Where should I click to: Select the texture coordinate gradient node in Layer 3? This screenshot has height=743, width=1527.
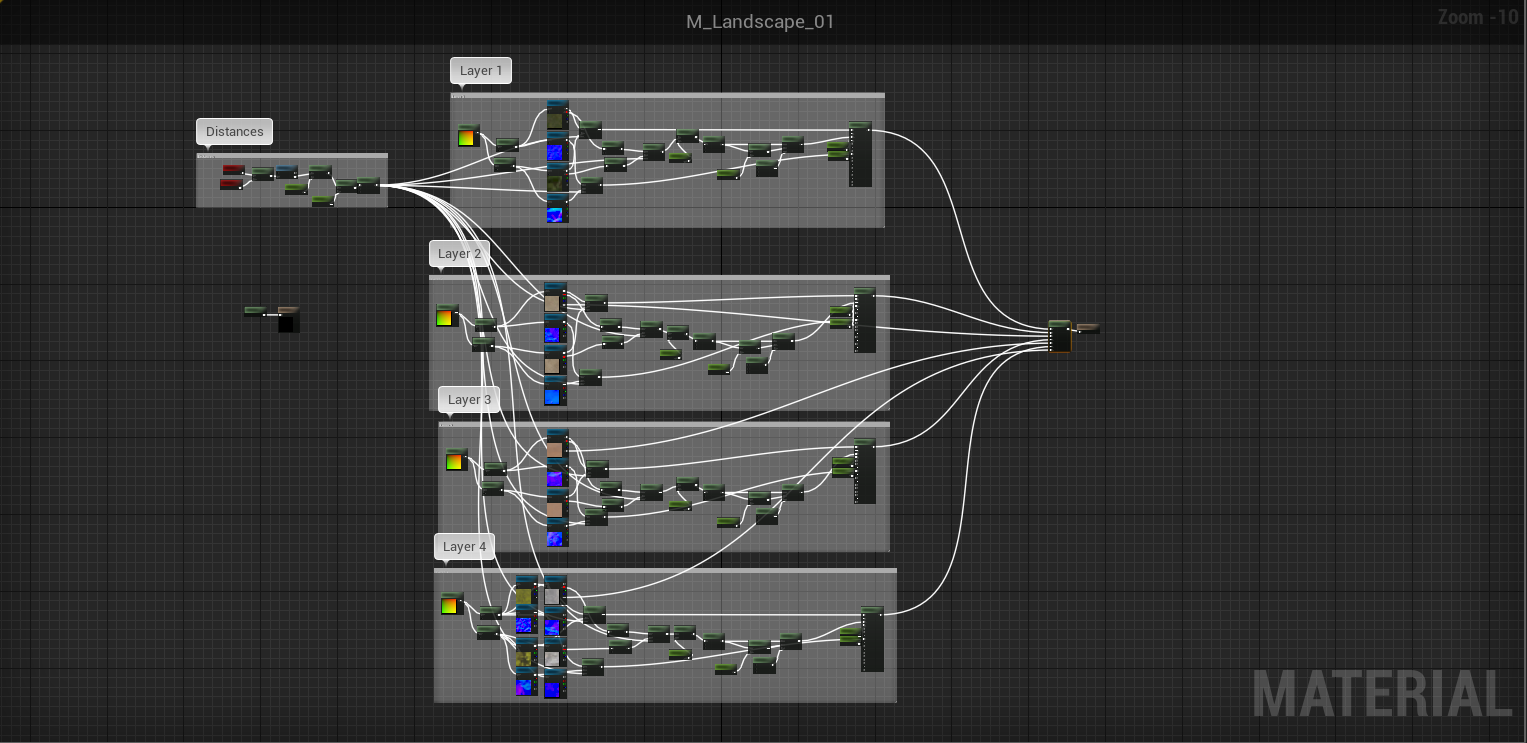pos(456,460)
